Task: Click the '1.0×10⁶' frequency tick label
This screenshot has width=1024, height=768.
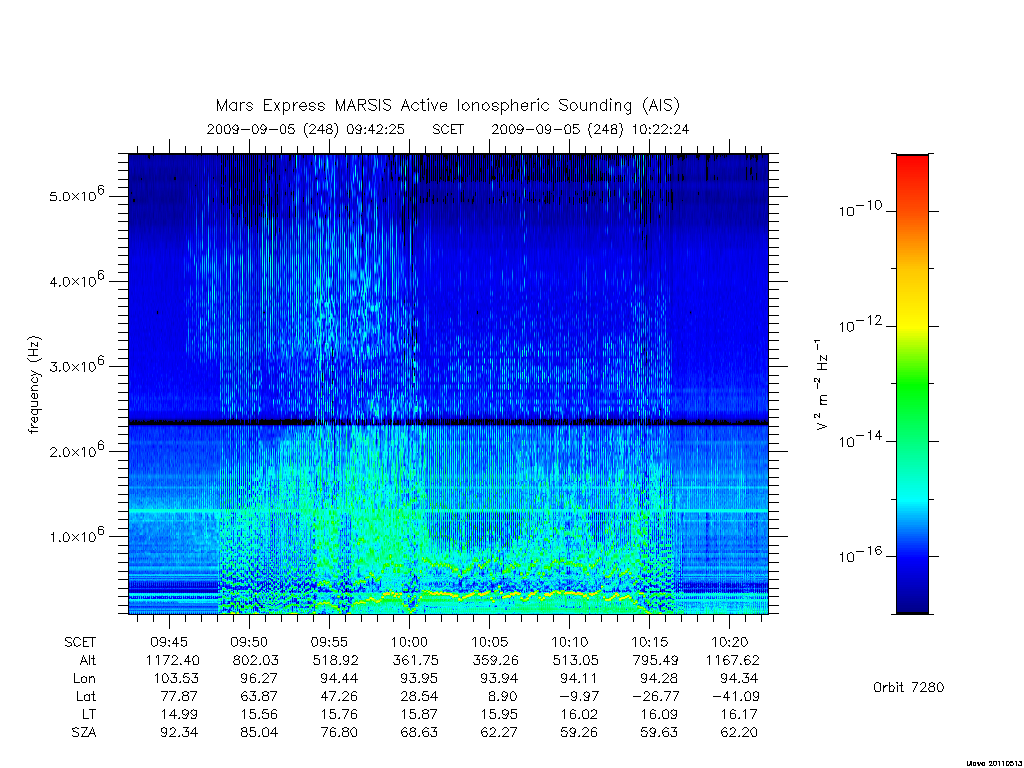Action: pyautogui.click(x=76, y=536)
